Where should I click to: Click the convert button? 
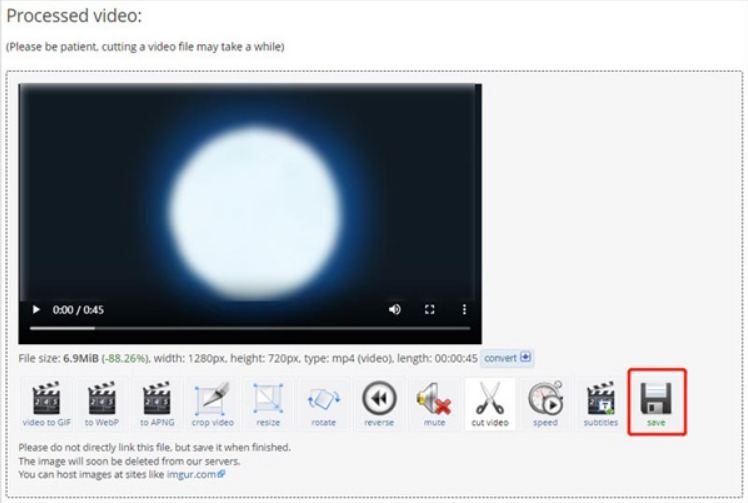pos(507,358)
